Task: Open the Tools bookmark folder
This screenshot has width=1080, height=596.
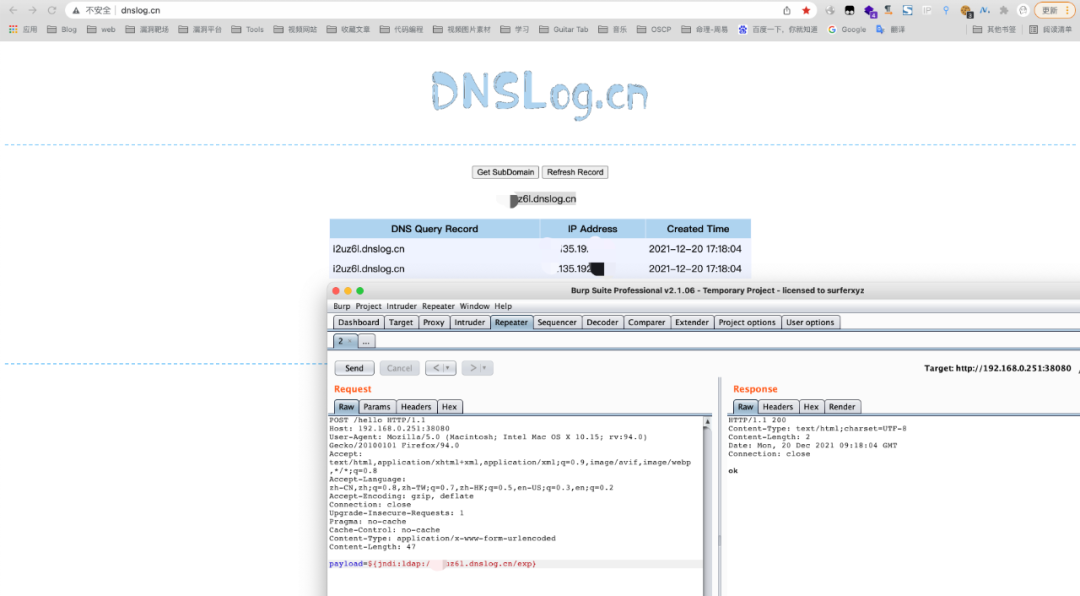Action: pos(247,30)
